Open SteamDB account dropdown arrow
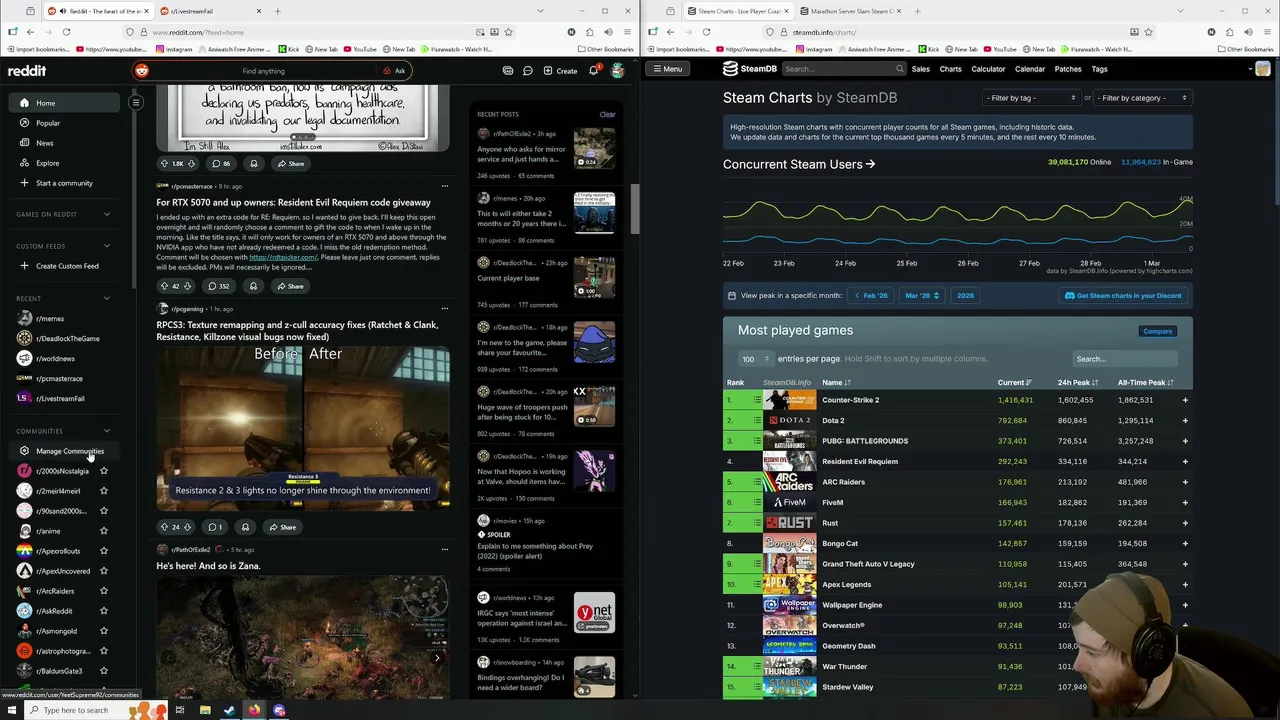 1250,69
